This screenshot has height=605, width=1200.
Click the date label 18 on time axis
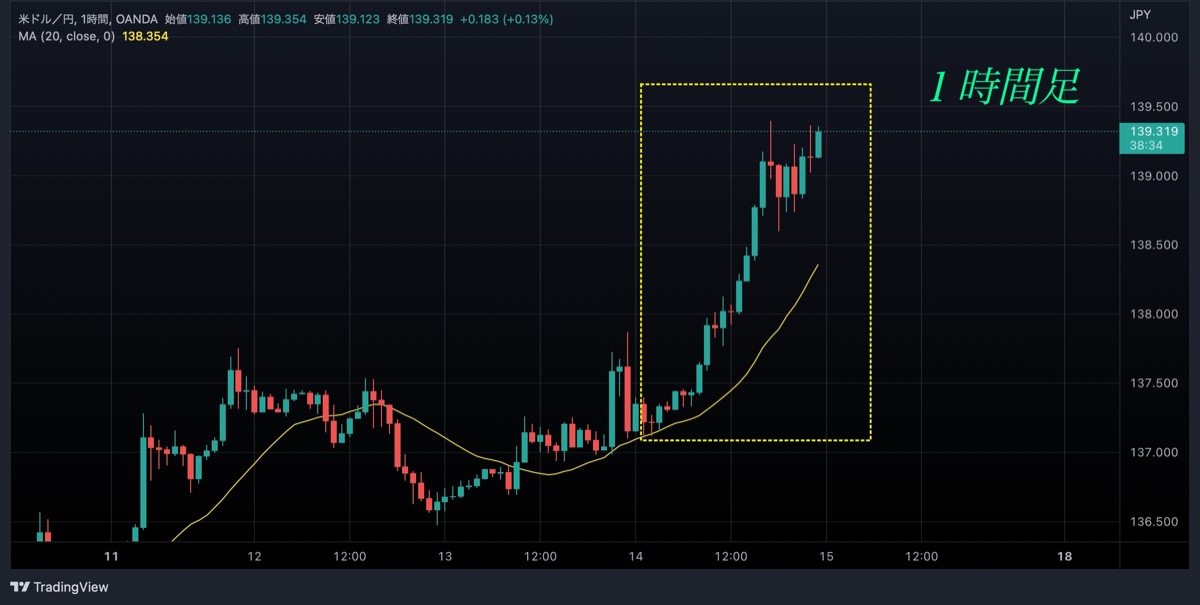[x=1065, y=557]
